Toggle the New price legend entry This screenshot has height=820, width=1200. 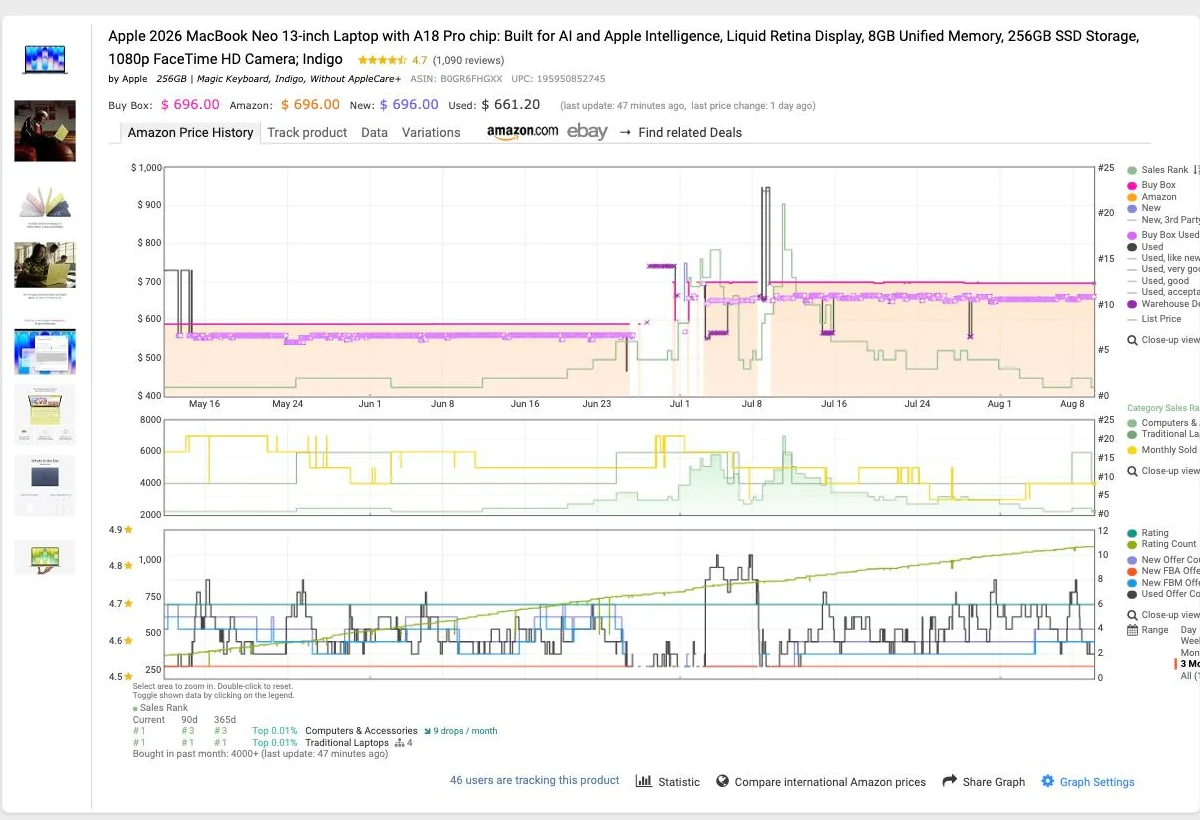[1144, 208]
